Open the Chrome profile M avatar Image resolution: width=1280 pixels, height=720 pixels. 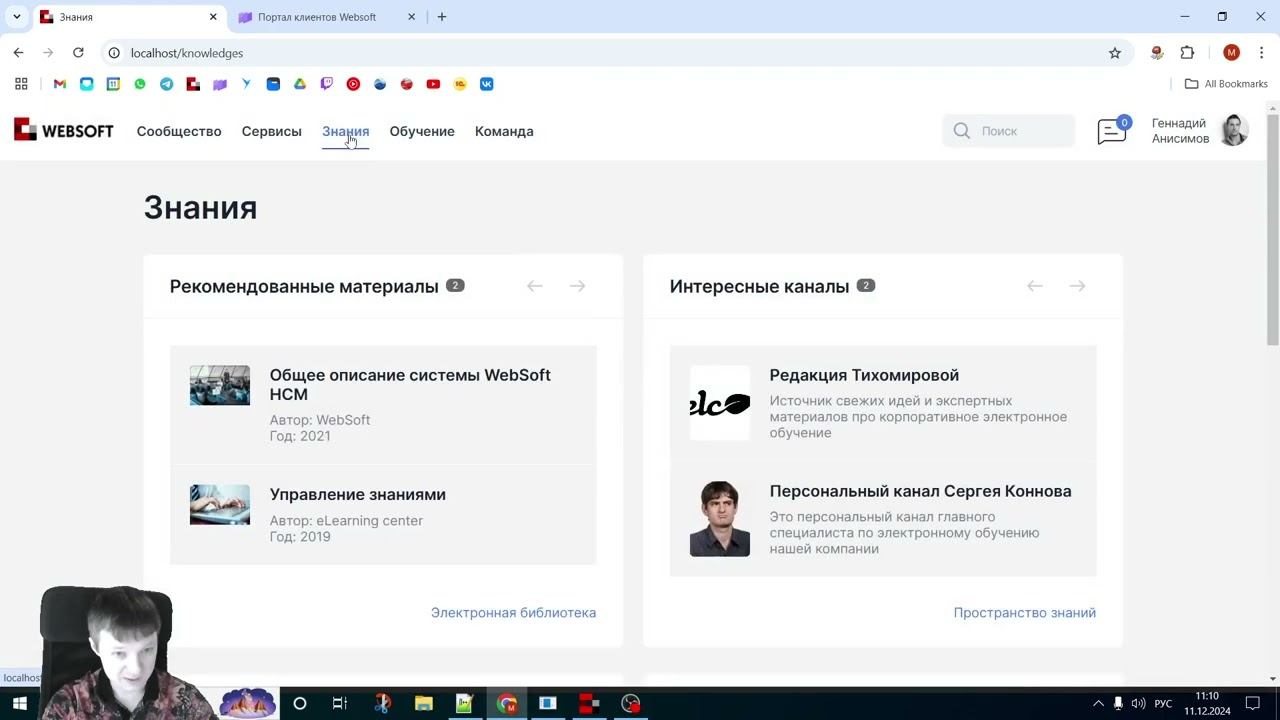point(1231,53)
